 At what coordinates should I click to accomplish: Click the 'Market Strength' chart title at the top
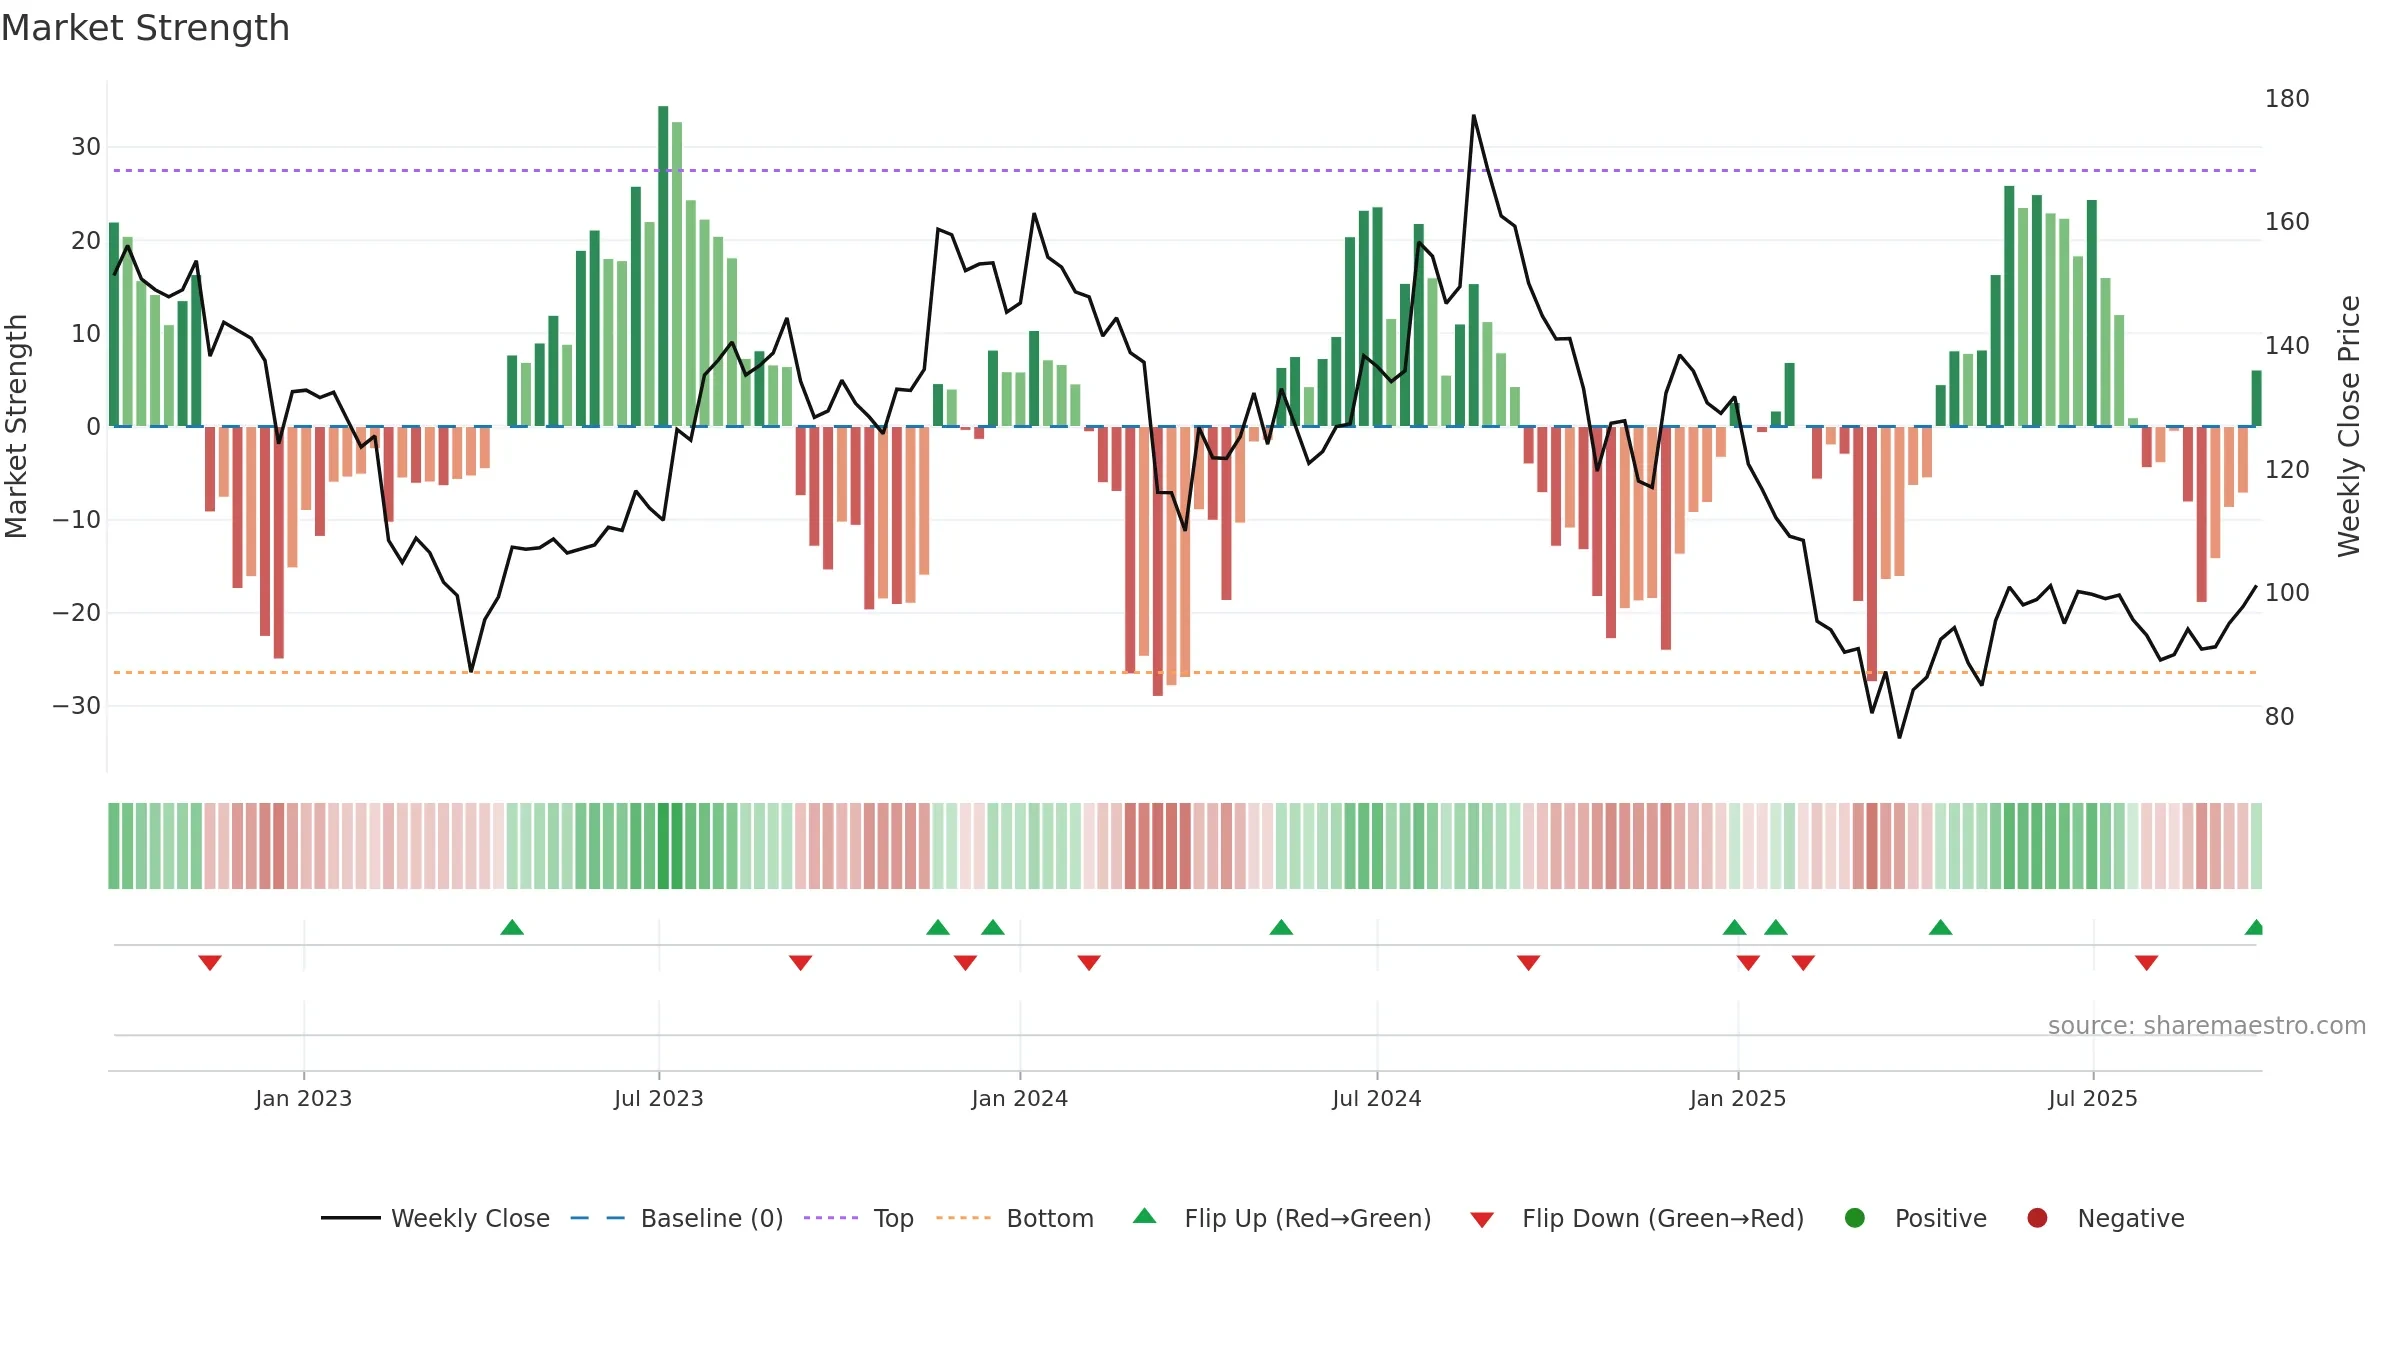coord(145,28)
